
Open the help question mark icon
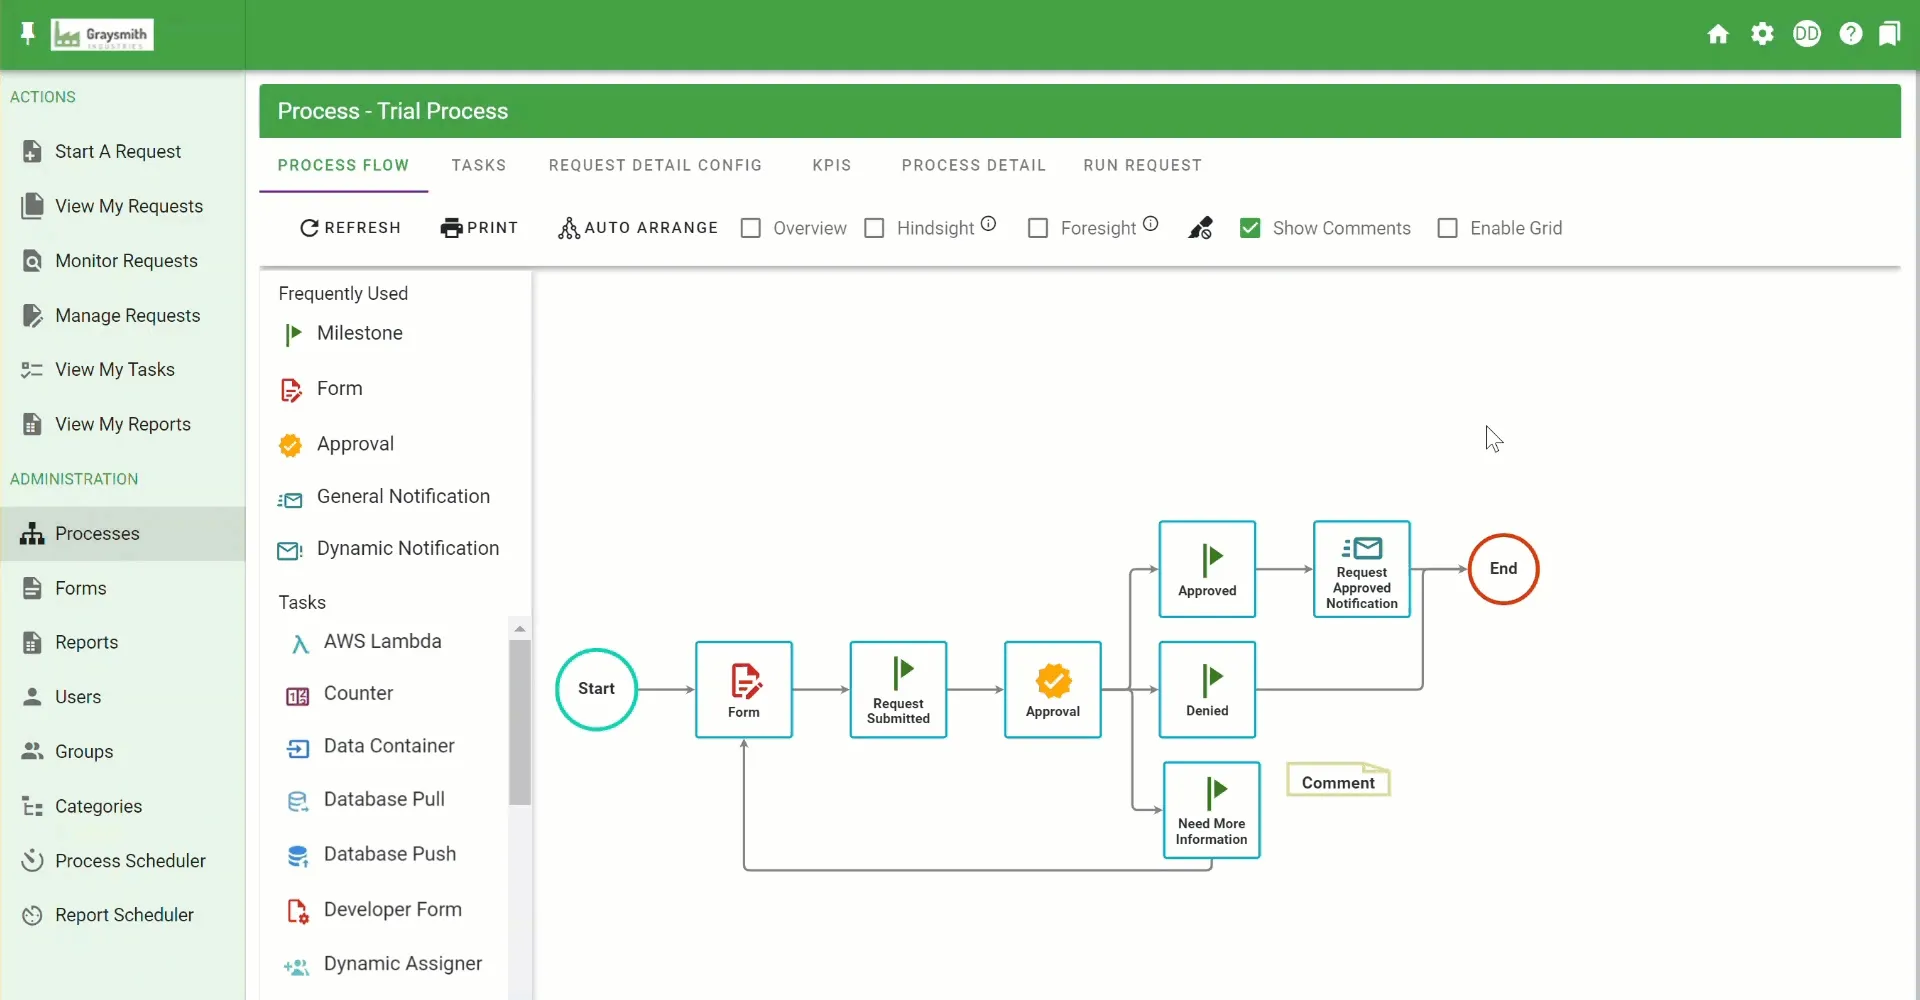click(x=1851, y=35)
